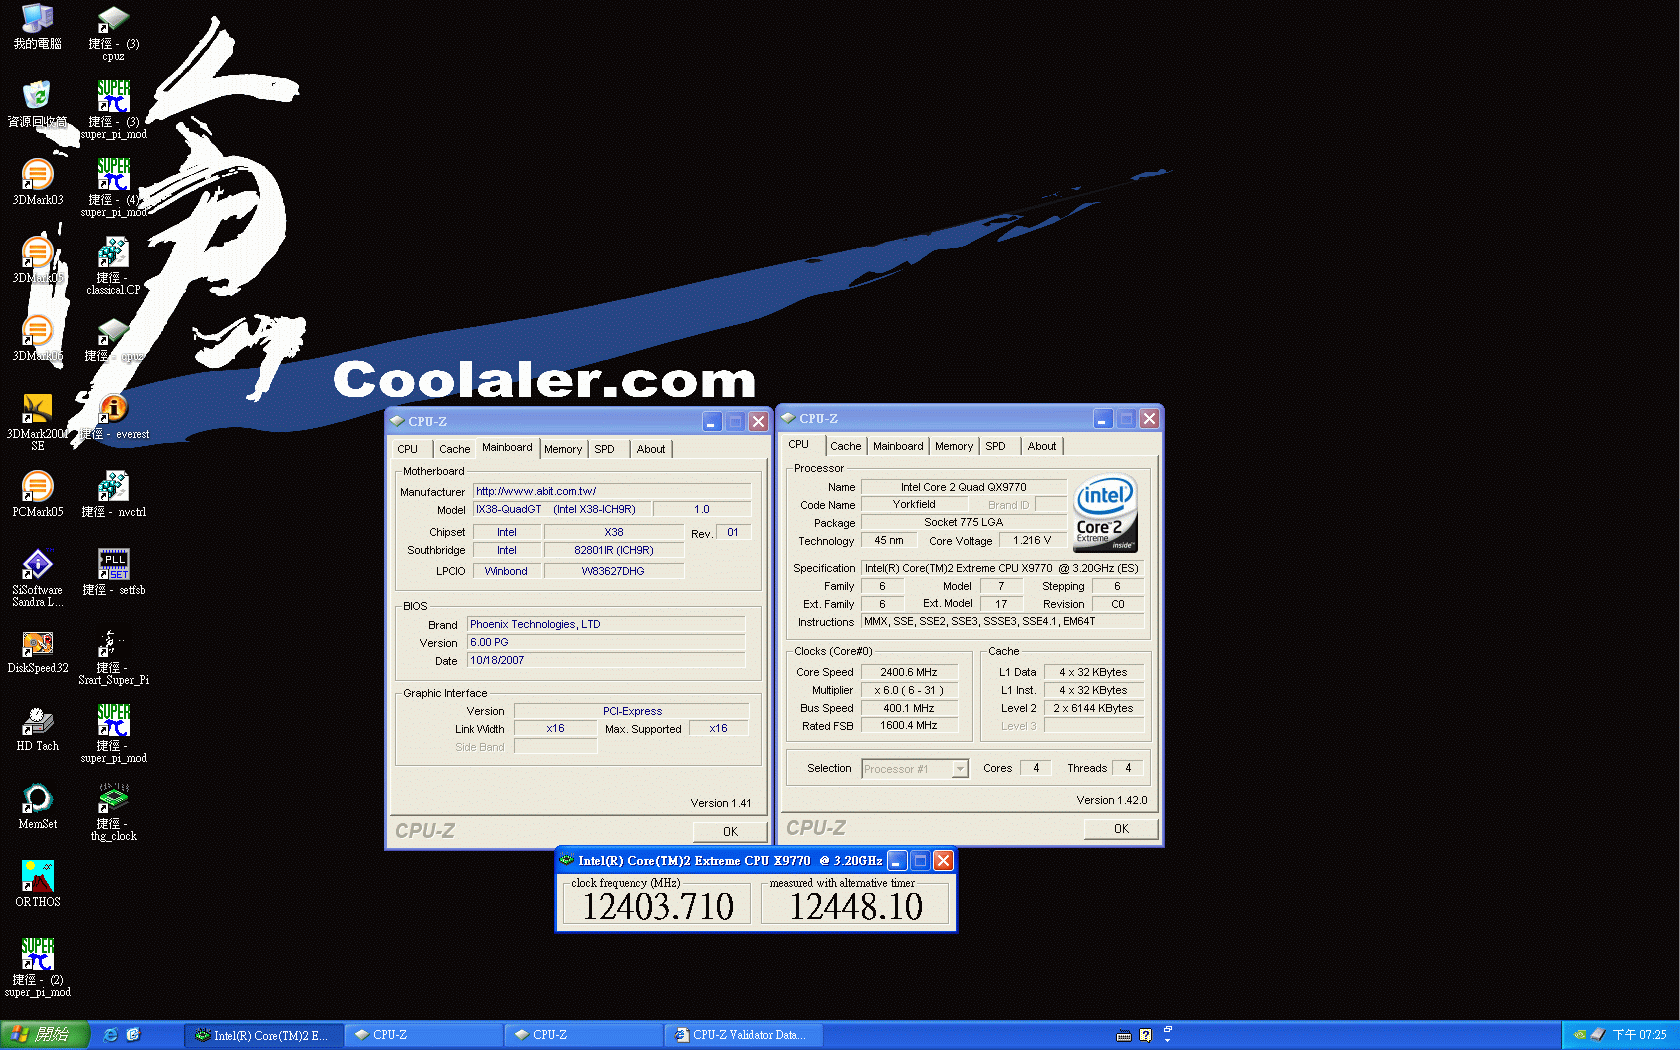The width and height of the screenshot is (1680, 1050).
Task: Click the Code Name Yorkfield value
Action: point(914,504)
